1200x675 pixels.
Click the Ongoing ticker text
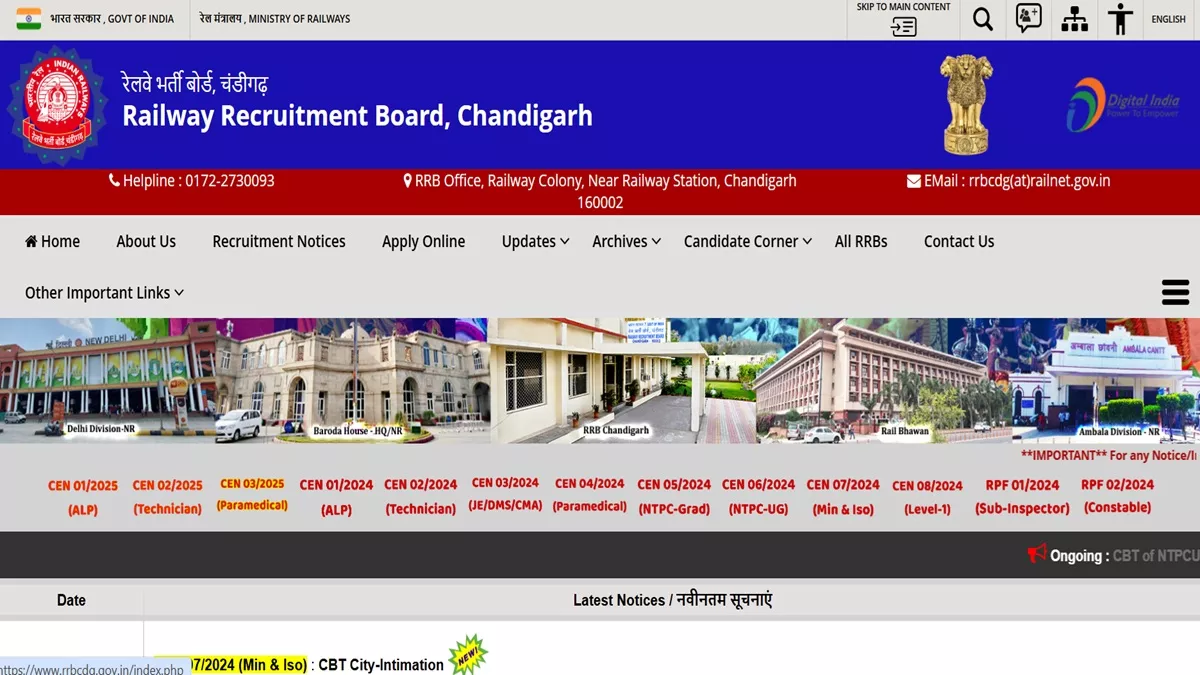[x=1124, y=556]
